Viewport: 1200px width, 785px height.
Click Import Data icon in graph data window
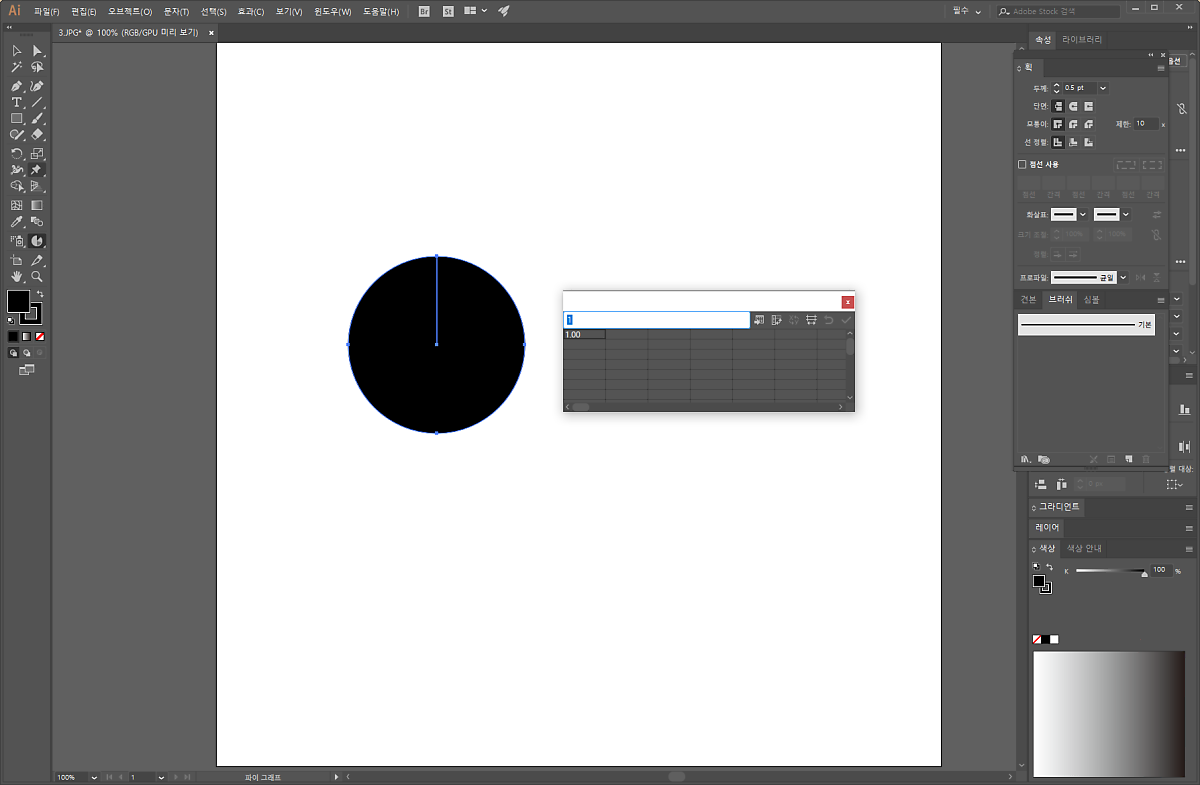(759, 320)
